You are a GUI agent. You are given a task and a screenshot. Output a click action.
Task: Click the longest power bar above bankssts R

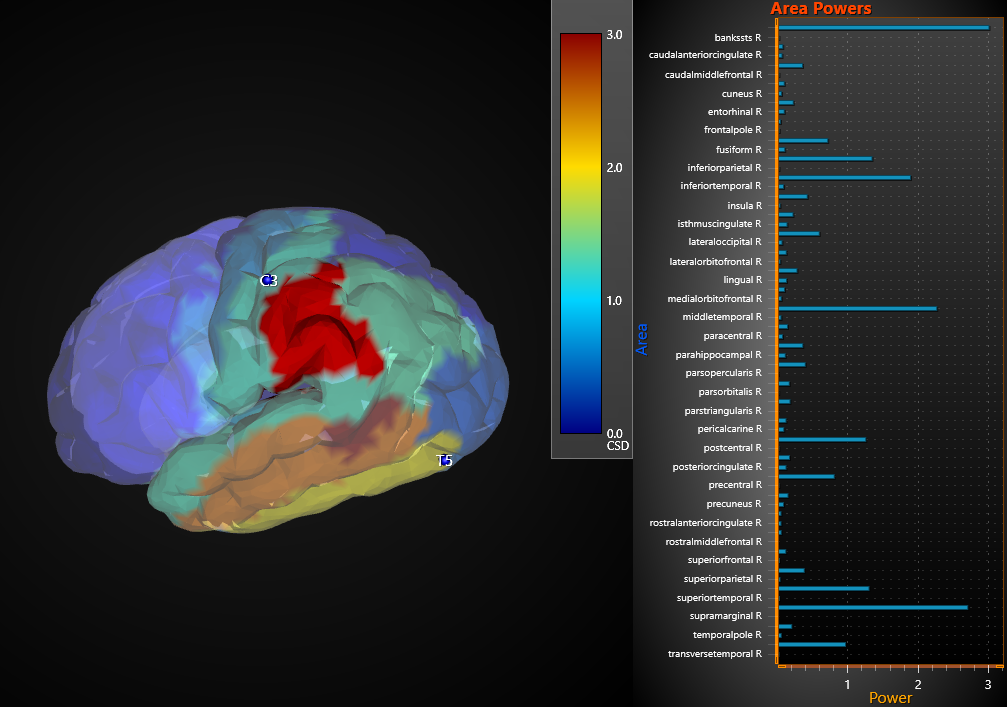(x=884, y=28)
